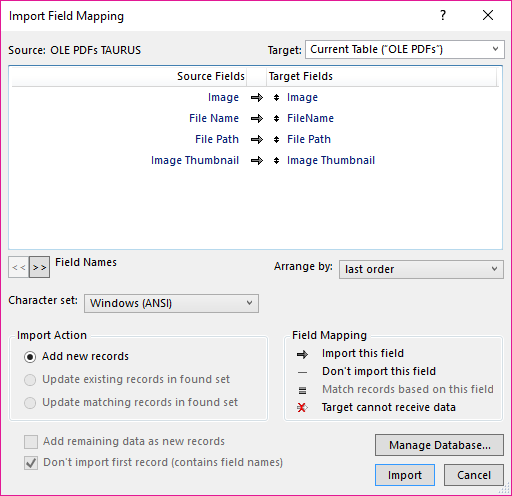Open the help question mark
The height and width of the screenshot is (496, 512).
(x=443, y=15)
